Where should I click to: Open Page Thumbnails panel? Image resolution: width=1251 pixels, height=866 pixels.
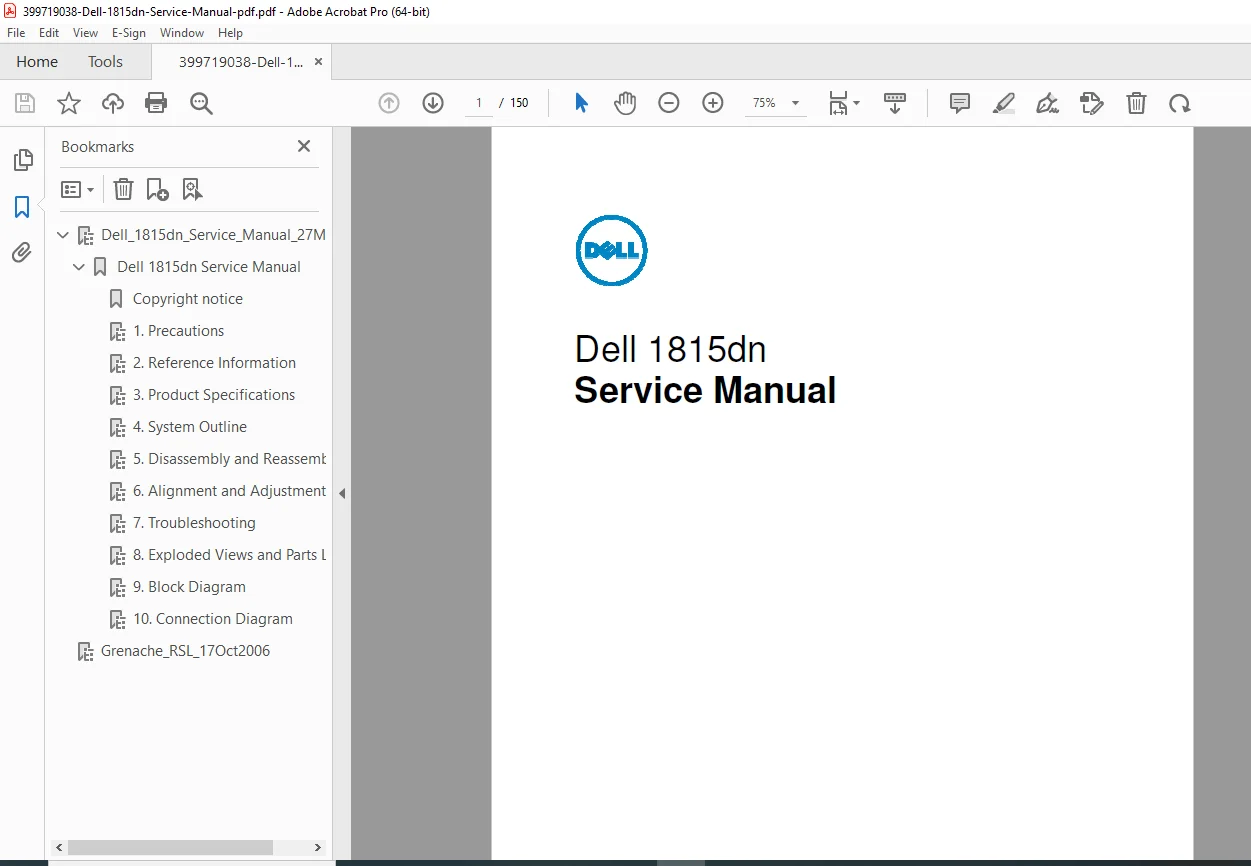[22, 160]
